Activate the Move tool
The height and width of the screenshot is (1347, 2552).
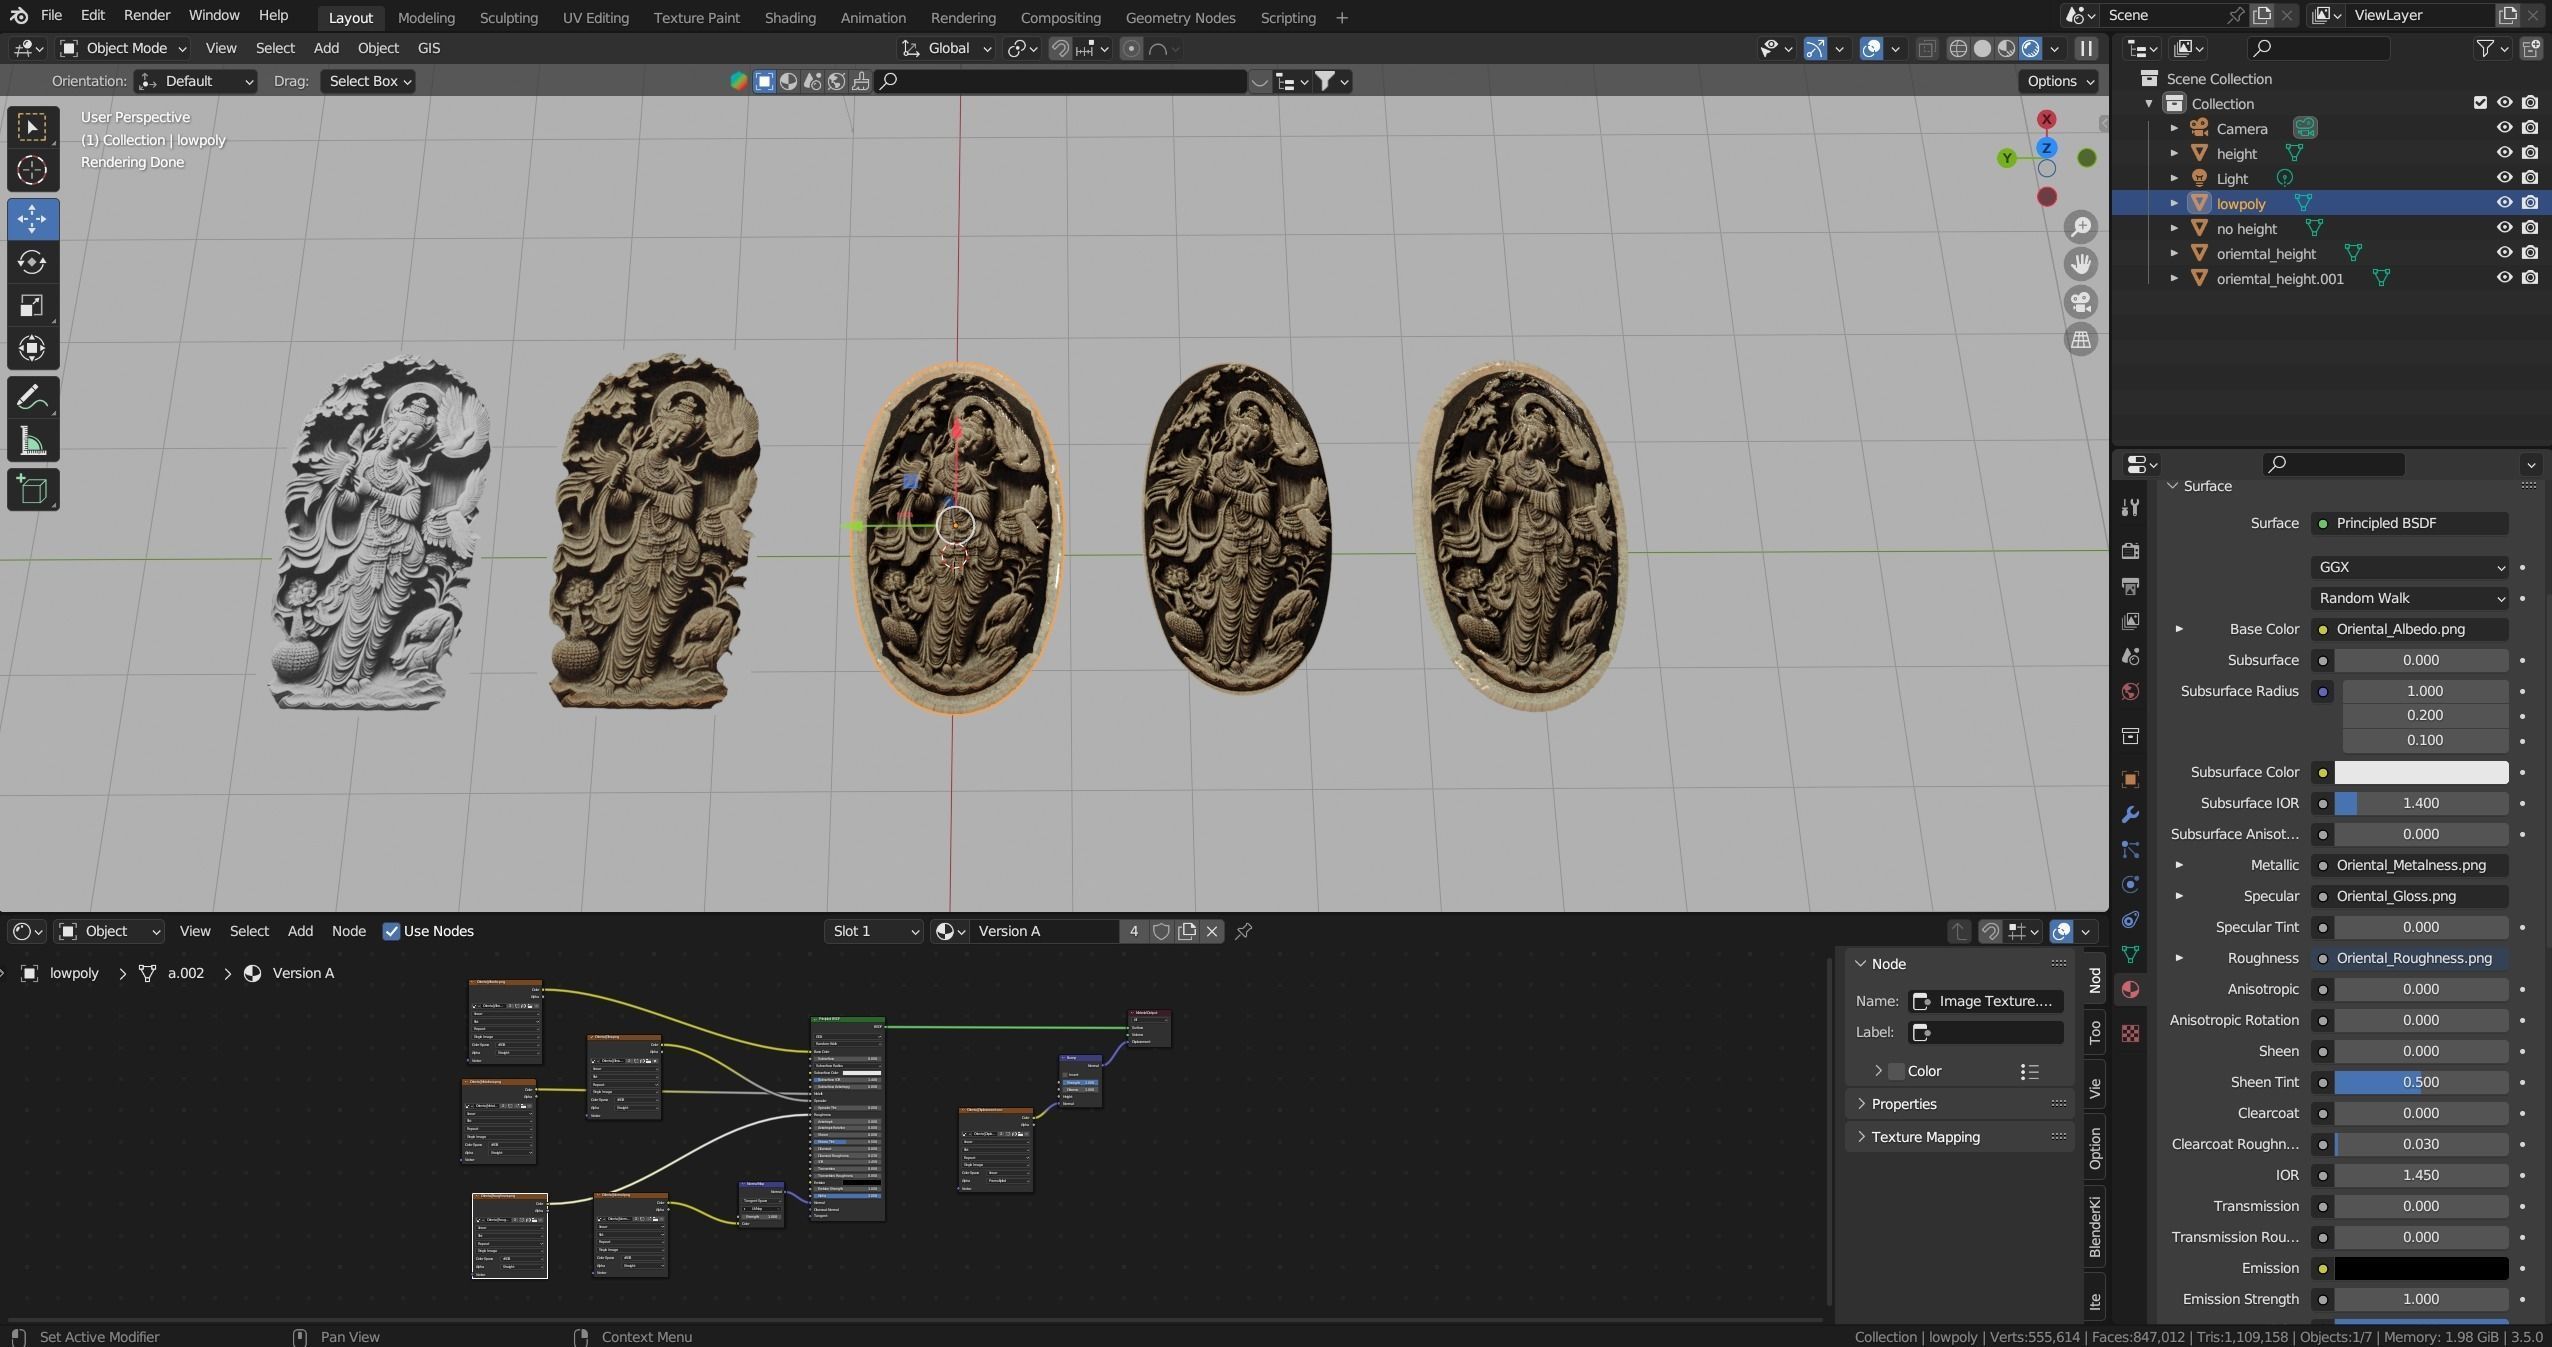pyautogui.click(x=32, y=219)
